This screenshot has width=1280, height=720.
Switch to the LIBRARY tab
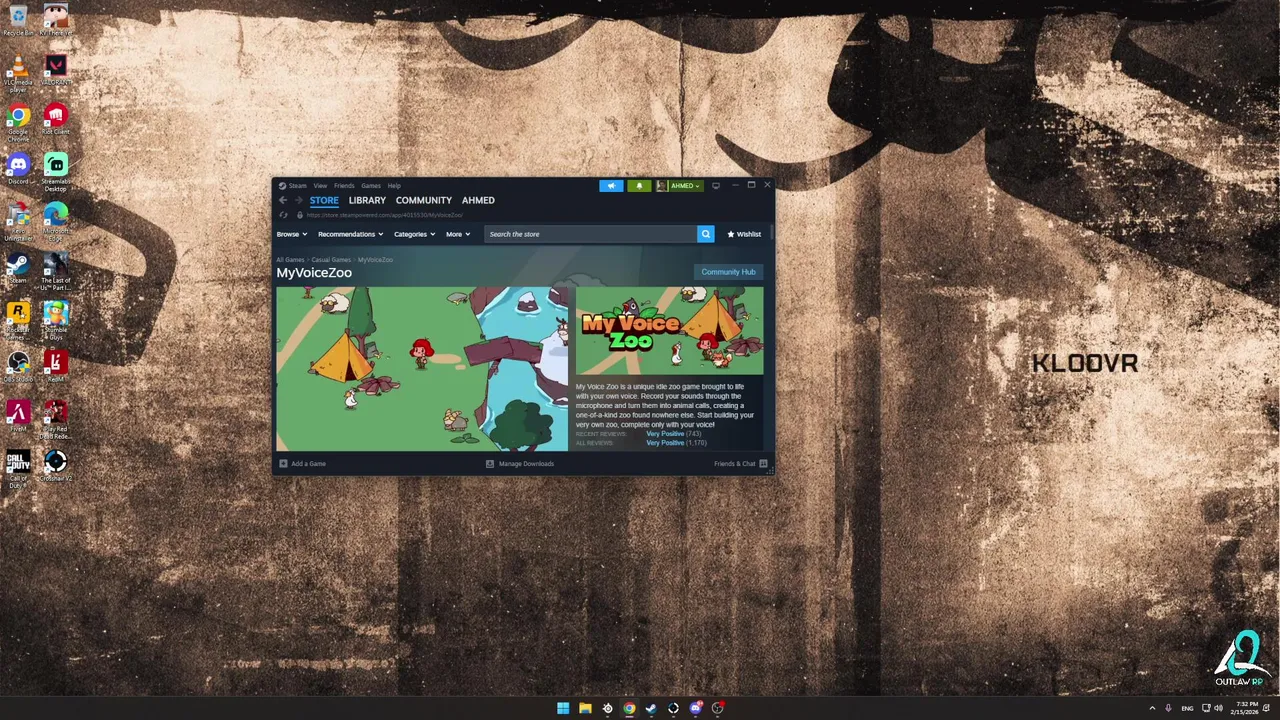[x=367, y=200]
